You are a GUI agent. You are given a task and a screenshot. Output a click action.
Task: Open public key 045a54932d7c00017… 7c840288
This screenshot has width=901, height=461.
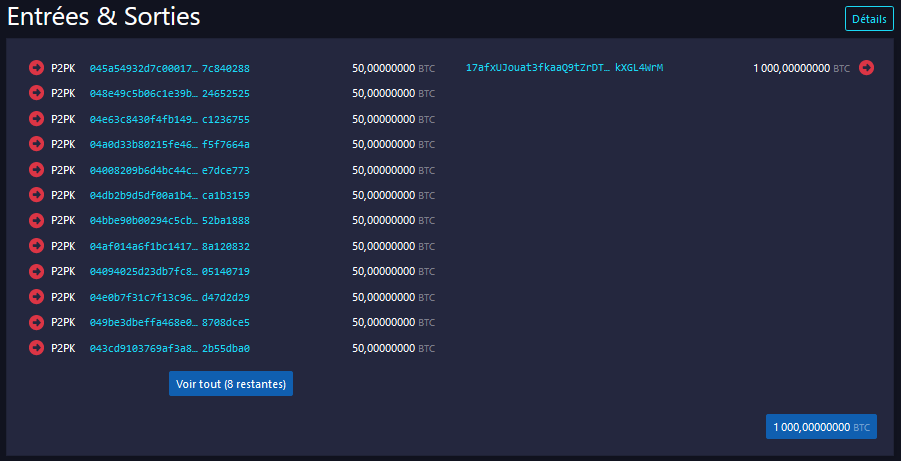point(170,68)
